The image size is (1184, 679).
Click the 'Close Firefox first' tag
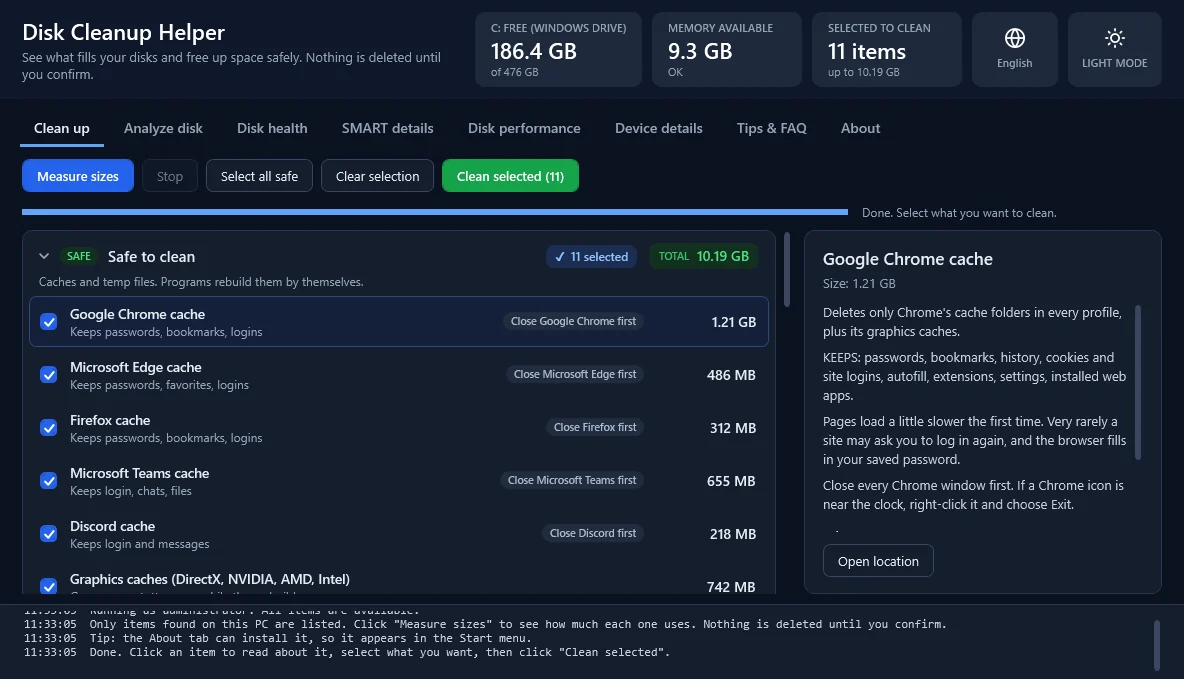(x=595, y=427)
